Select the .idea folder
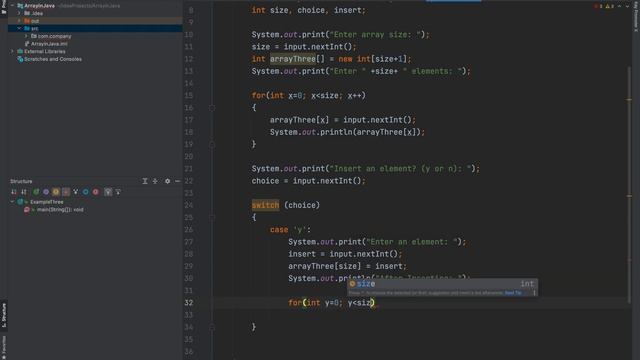 pyautogui.click(x=33, y=13)
